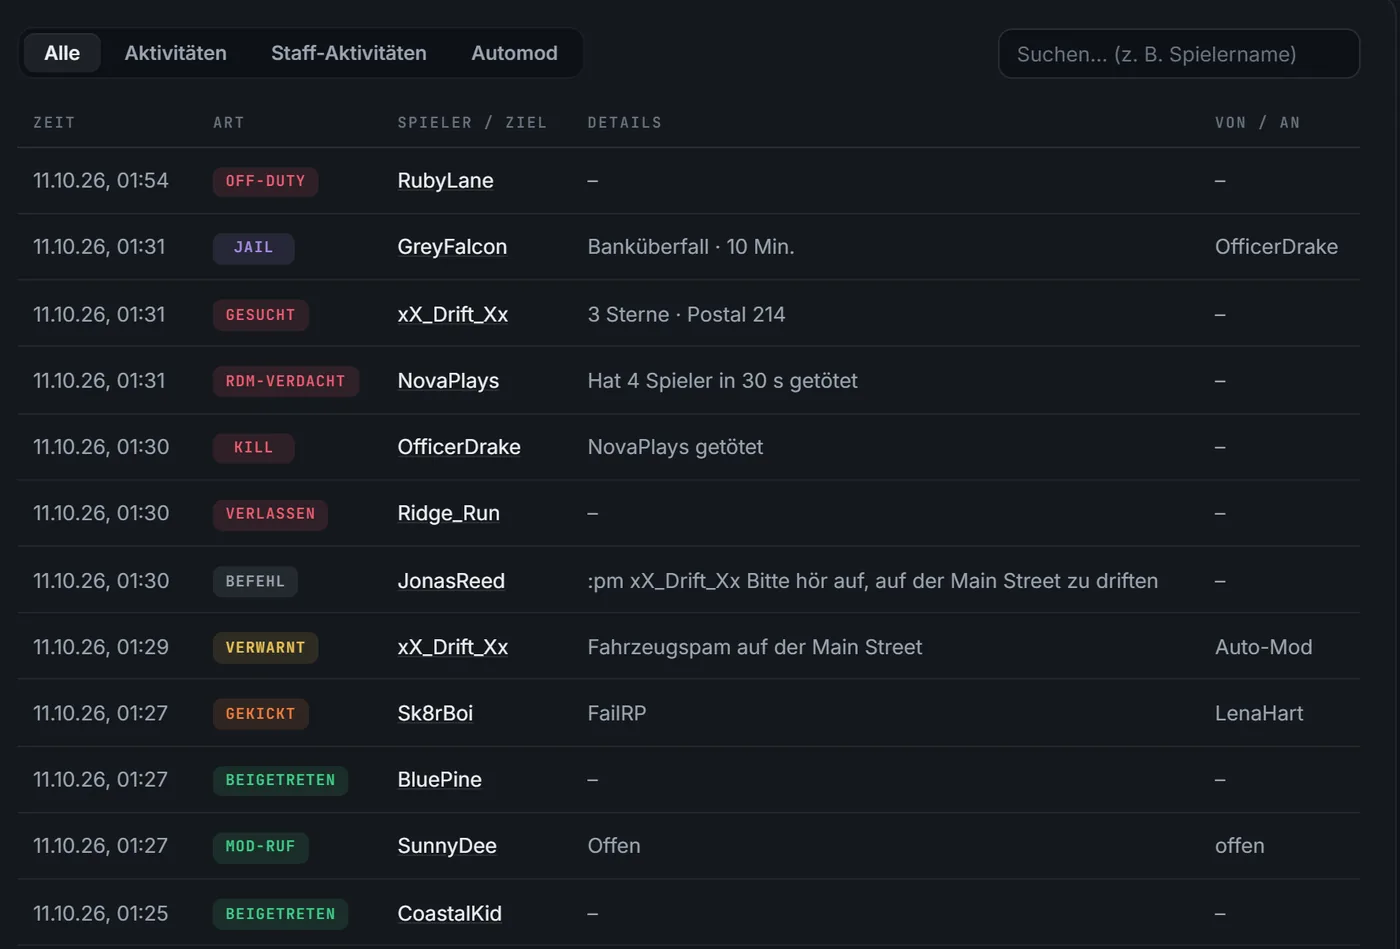Switch to the Aktivitäten tab
Screen dimensions: 1400x949
coord(175,53)
